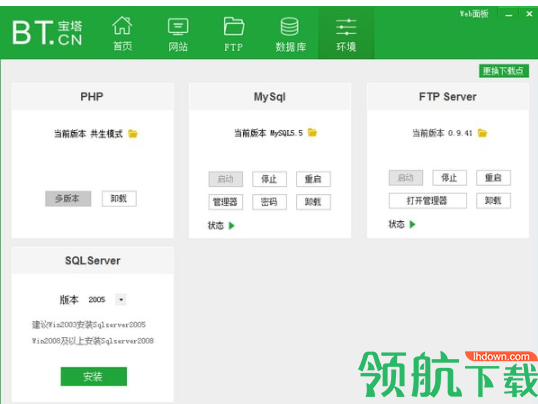Open the PHP folder icon
This screenshot has width=538, height=404.
[x=133, y=134]
